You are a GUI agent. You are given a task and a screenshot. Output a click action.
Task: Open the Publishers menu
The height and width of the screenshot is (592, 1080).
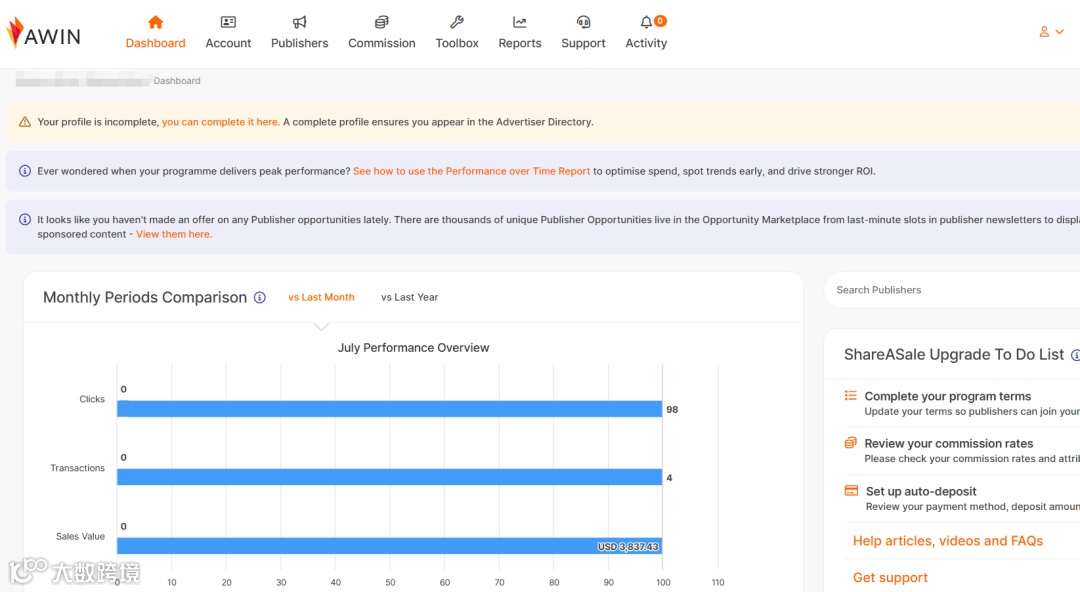click(x=300, y=32)
